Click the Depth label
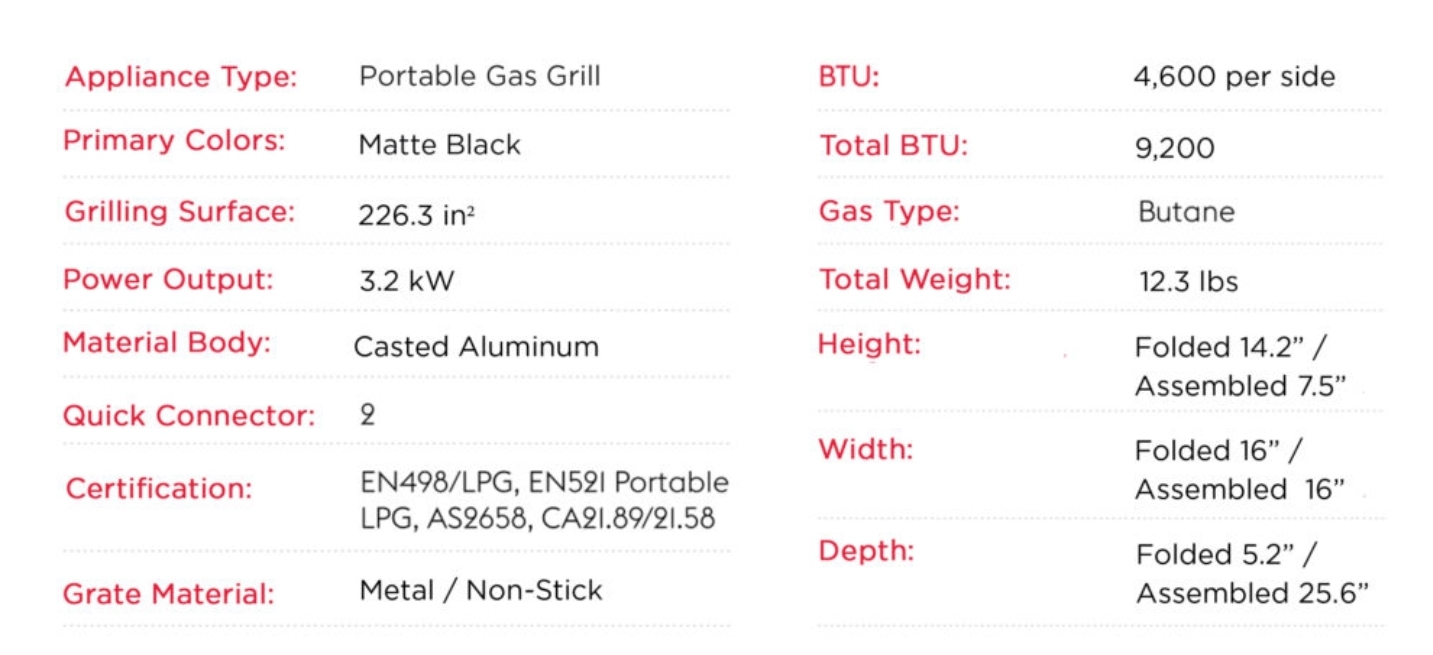This screenshot has height=655, width=1433. [866, 551]
